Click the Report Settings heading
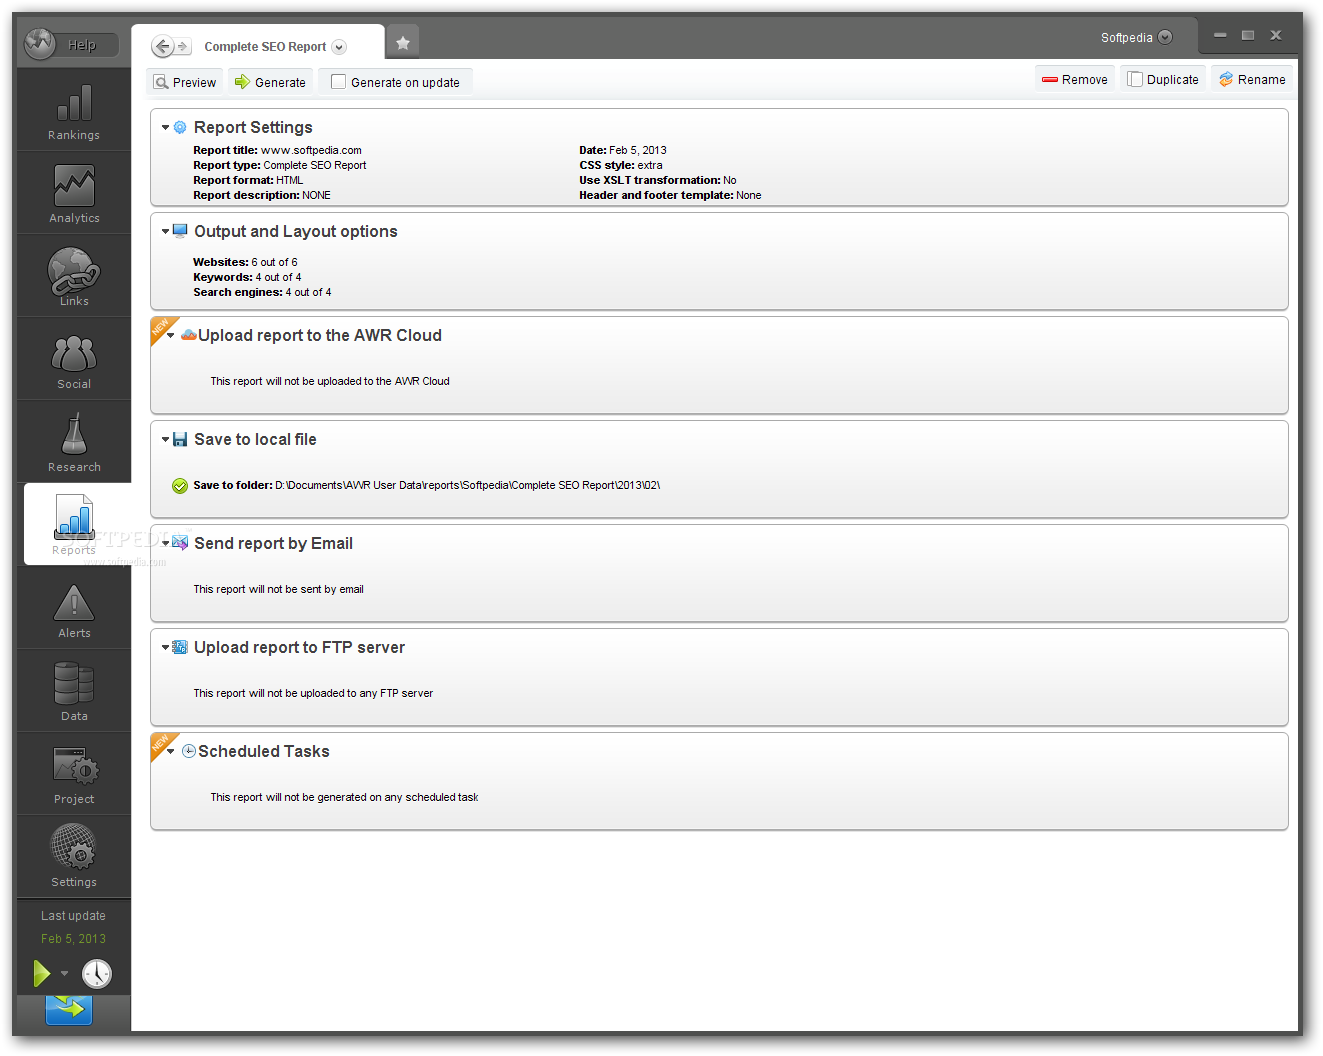This screenshot has height=1056, width=1323. click(x=253, y=127)
